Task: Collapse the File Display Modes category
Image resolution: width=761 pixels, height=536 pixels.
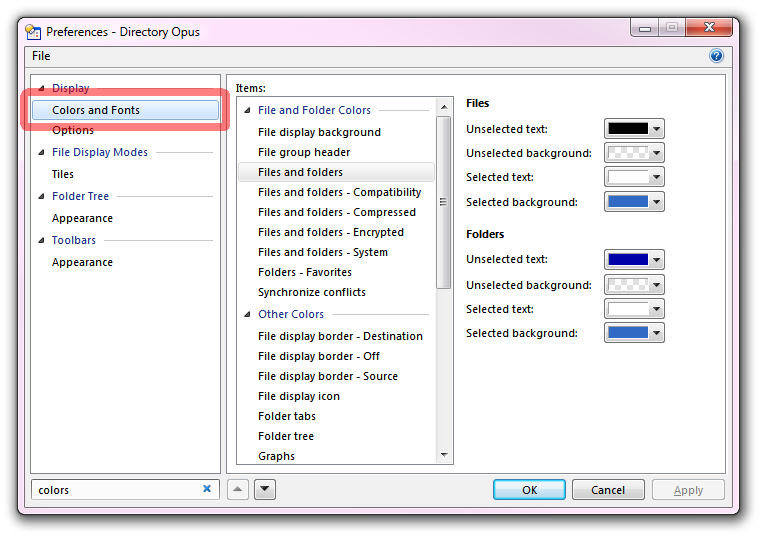Action: click(x=42, y=152)
